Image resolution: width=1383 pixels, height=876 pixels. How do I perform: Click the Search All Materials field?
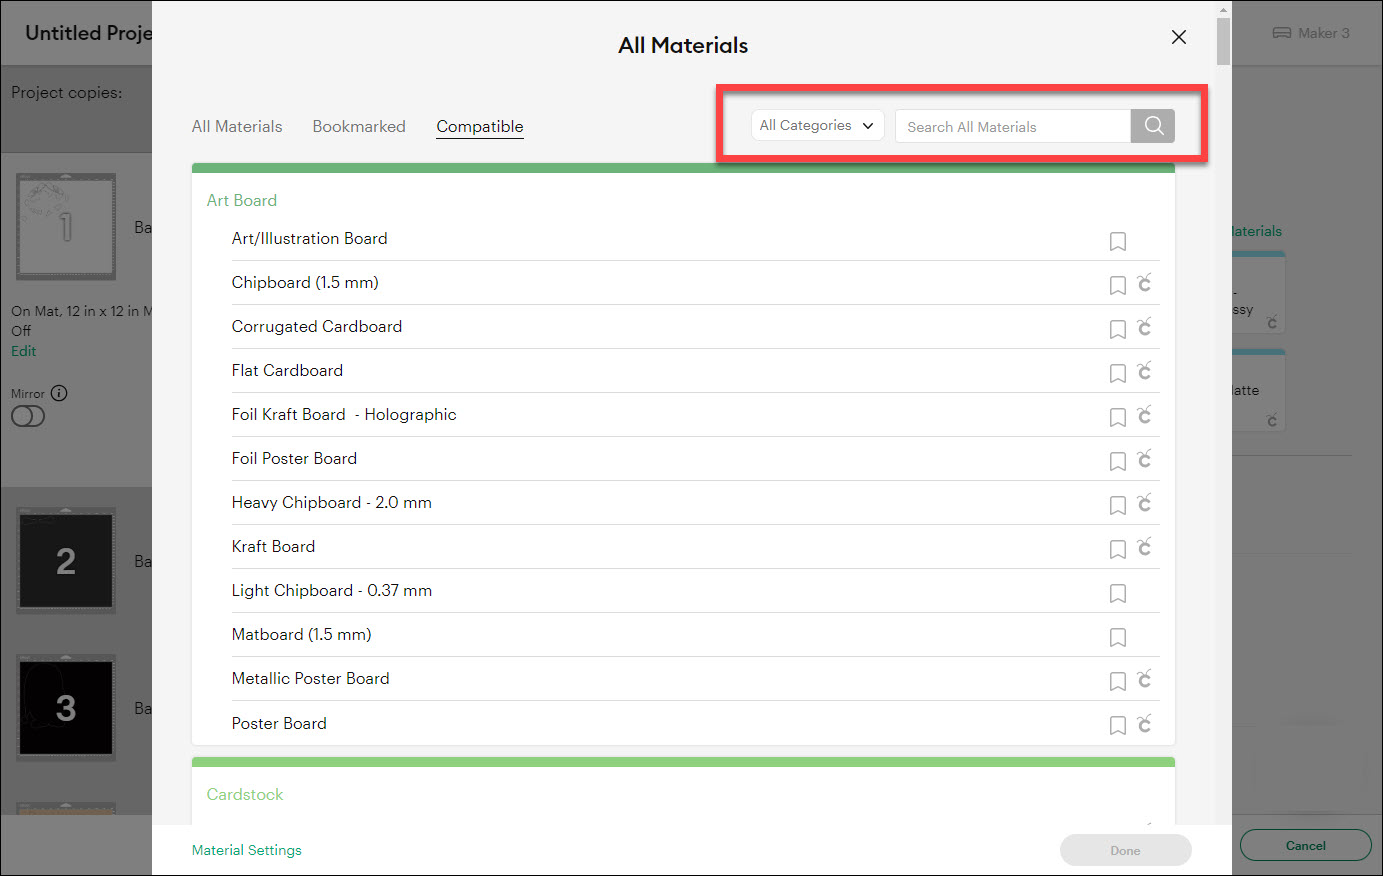(x=1012, y=127)
